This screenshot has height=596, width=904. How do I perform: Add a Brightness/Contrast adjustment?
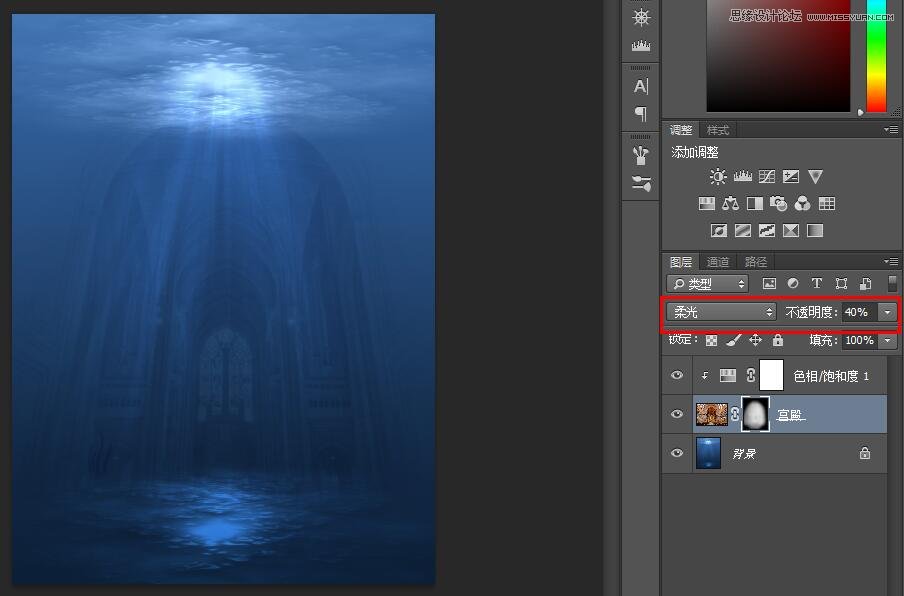pos(718,176)
